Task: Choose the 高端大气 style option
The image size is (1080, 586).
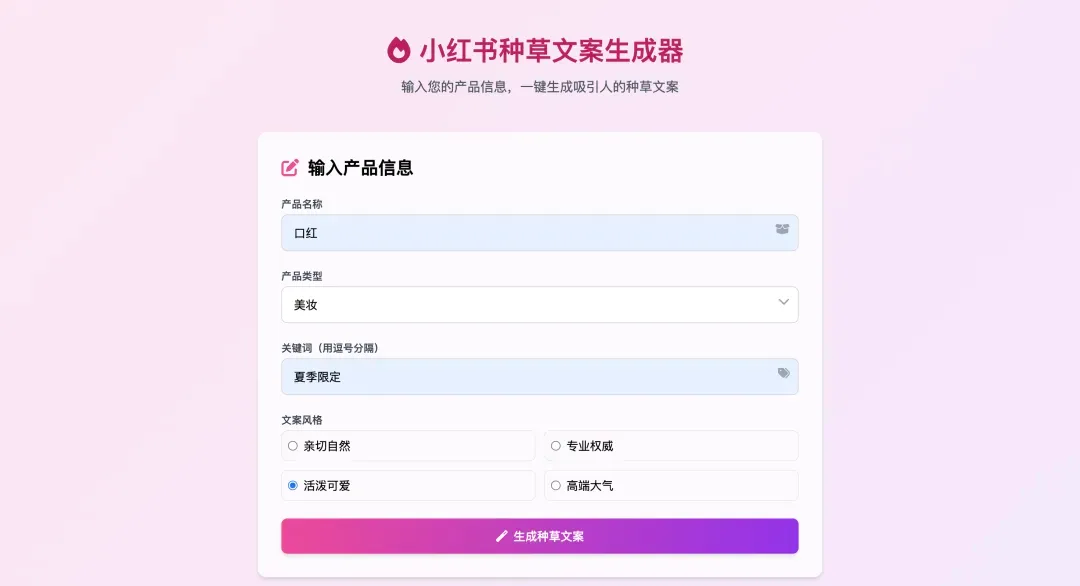Action: click(671, 485)
